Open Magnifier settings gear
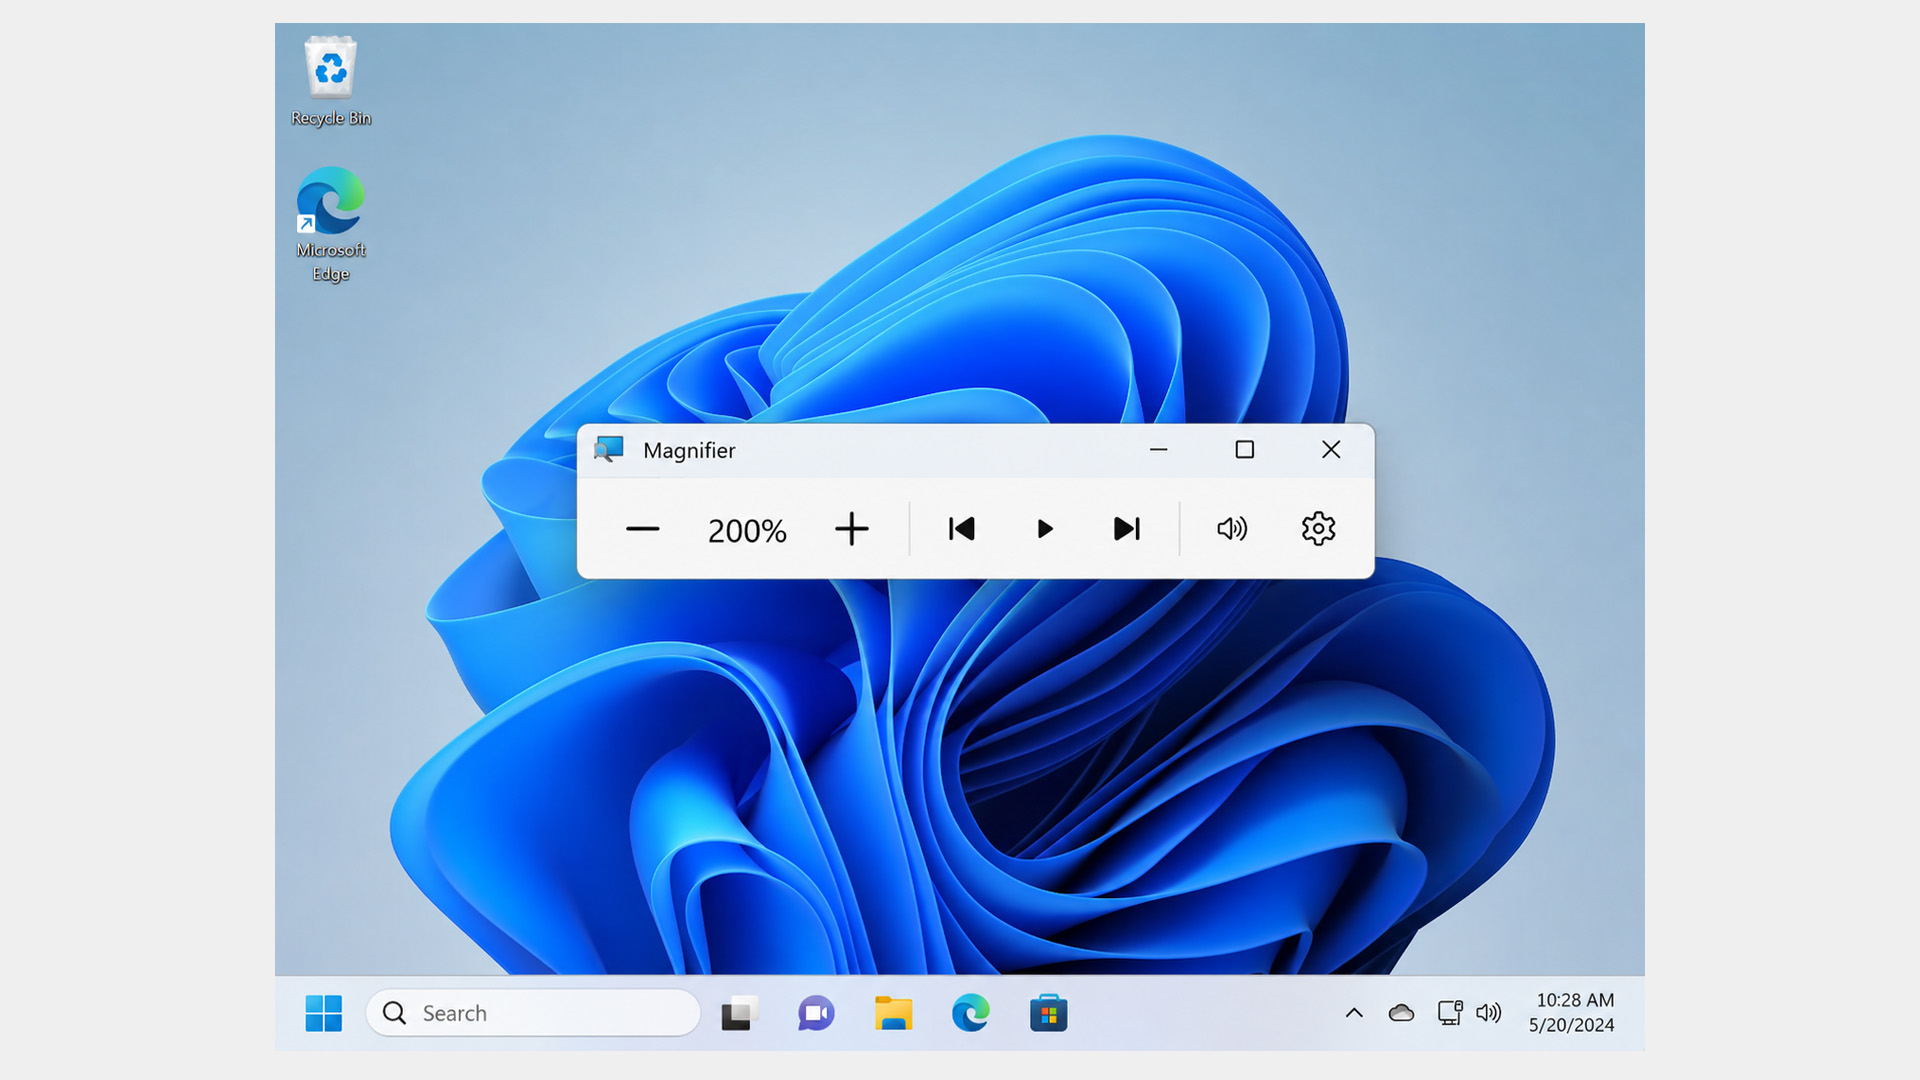1920x1080 pixels. [x=1318, y=529]
